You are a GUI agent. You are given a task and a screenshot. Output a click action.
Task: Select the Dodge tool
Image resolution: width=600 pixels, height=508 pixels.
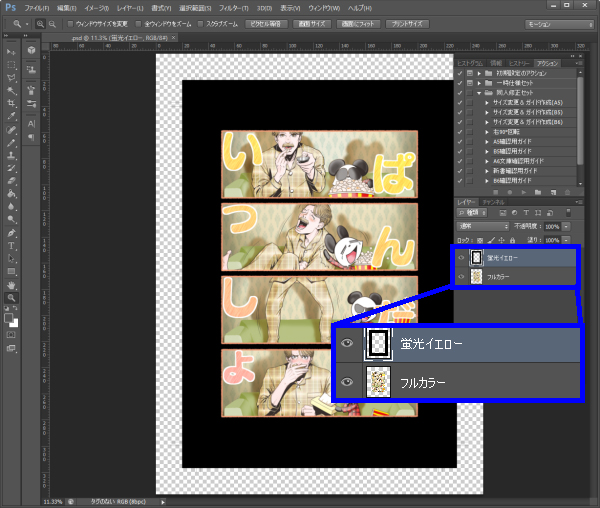point(11,220)
